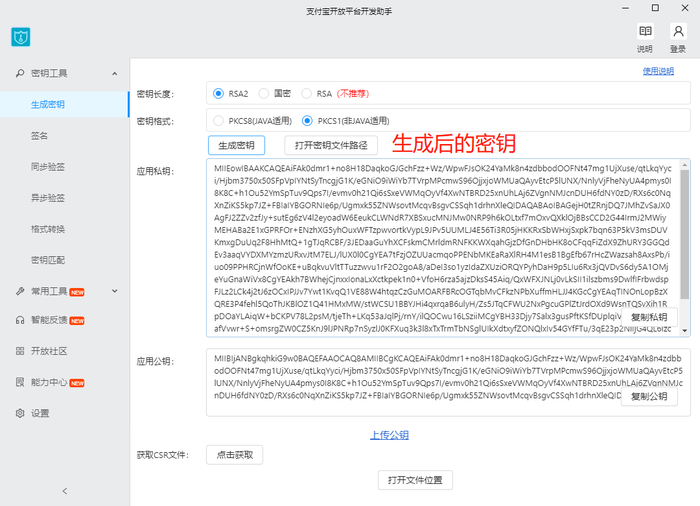
Task: Select the RSA2 key length option
Action: pos(218,94)
